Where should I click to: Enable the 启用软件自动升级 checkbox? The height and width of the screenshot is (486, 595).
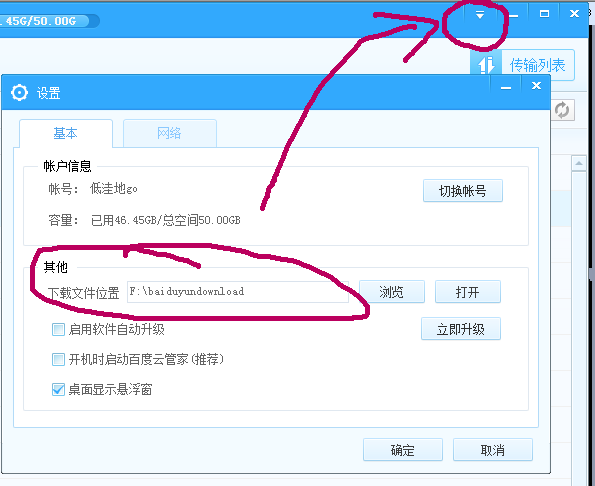(x=58, y=329)
